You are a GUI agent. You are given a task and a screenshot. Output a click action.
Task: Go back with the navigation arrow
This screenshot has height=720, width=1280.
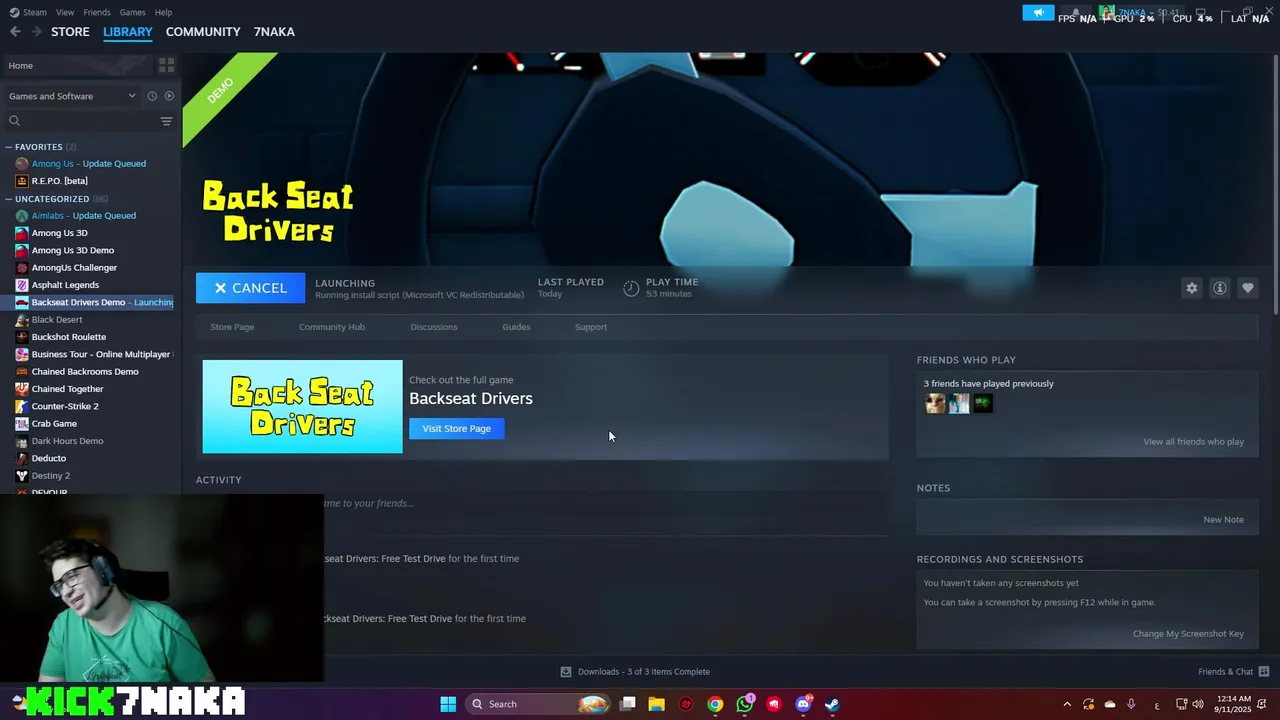point(15,32)
